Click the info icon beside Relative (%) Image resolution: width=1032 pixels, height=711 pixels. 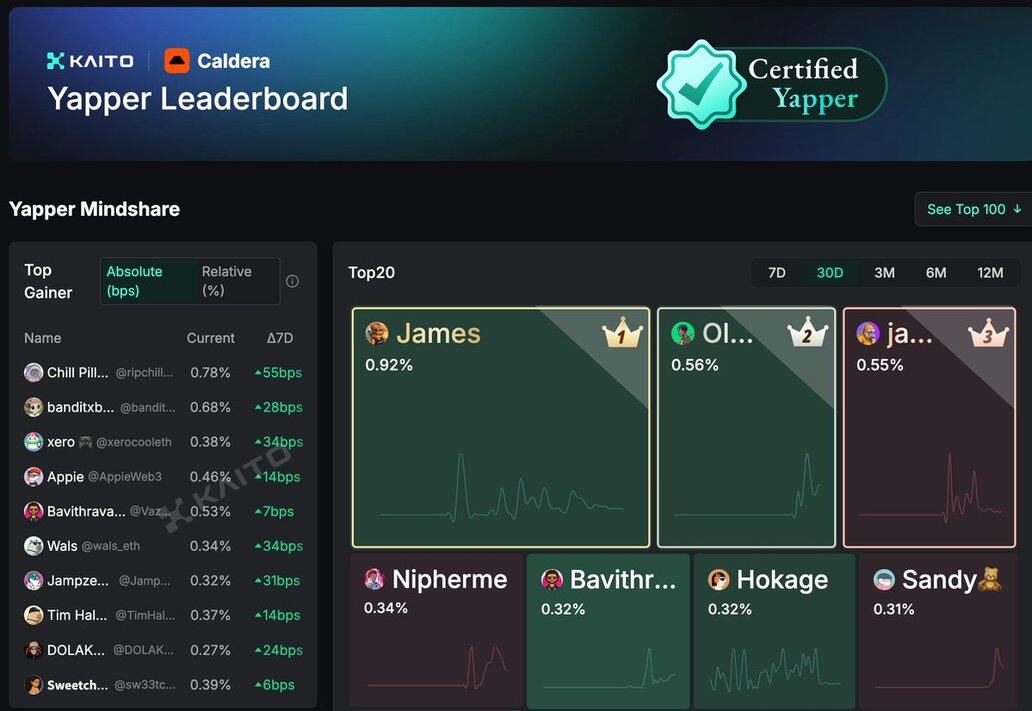pyautogui.click(x=292, y=281)
